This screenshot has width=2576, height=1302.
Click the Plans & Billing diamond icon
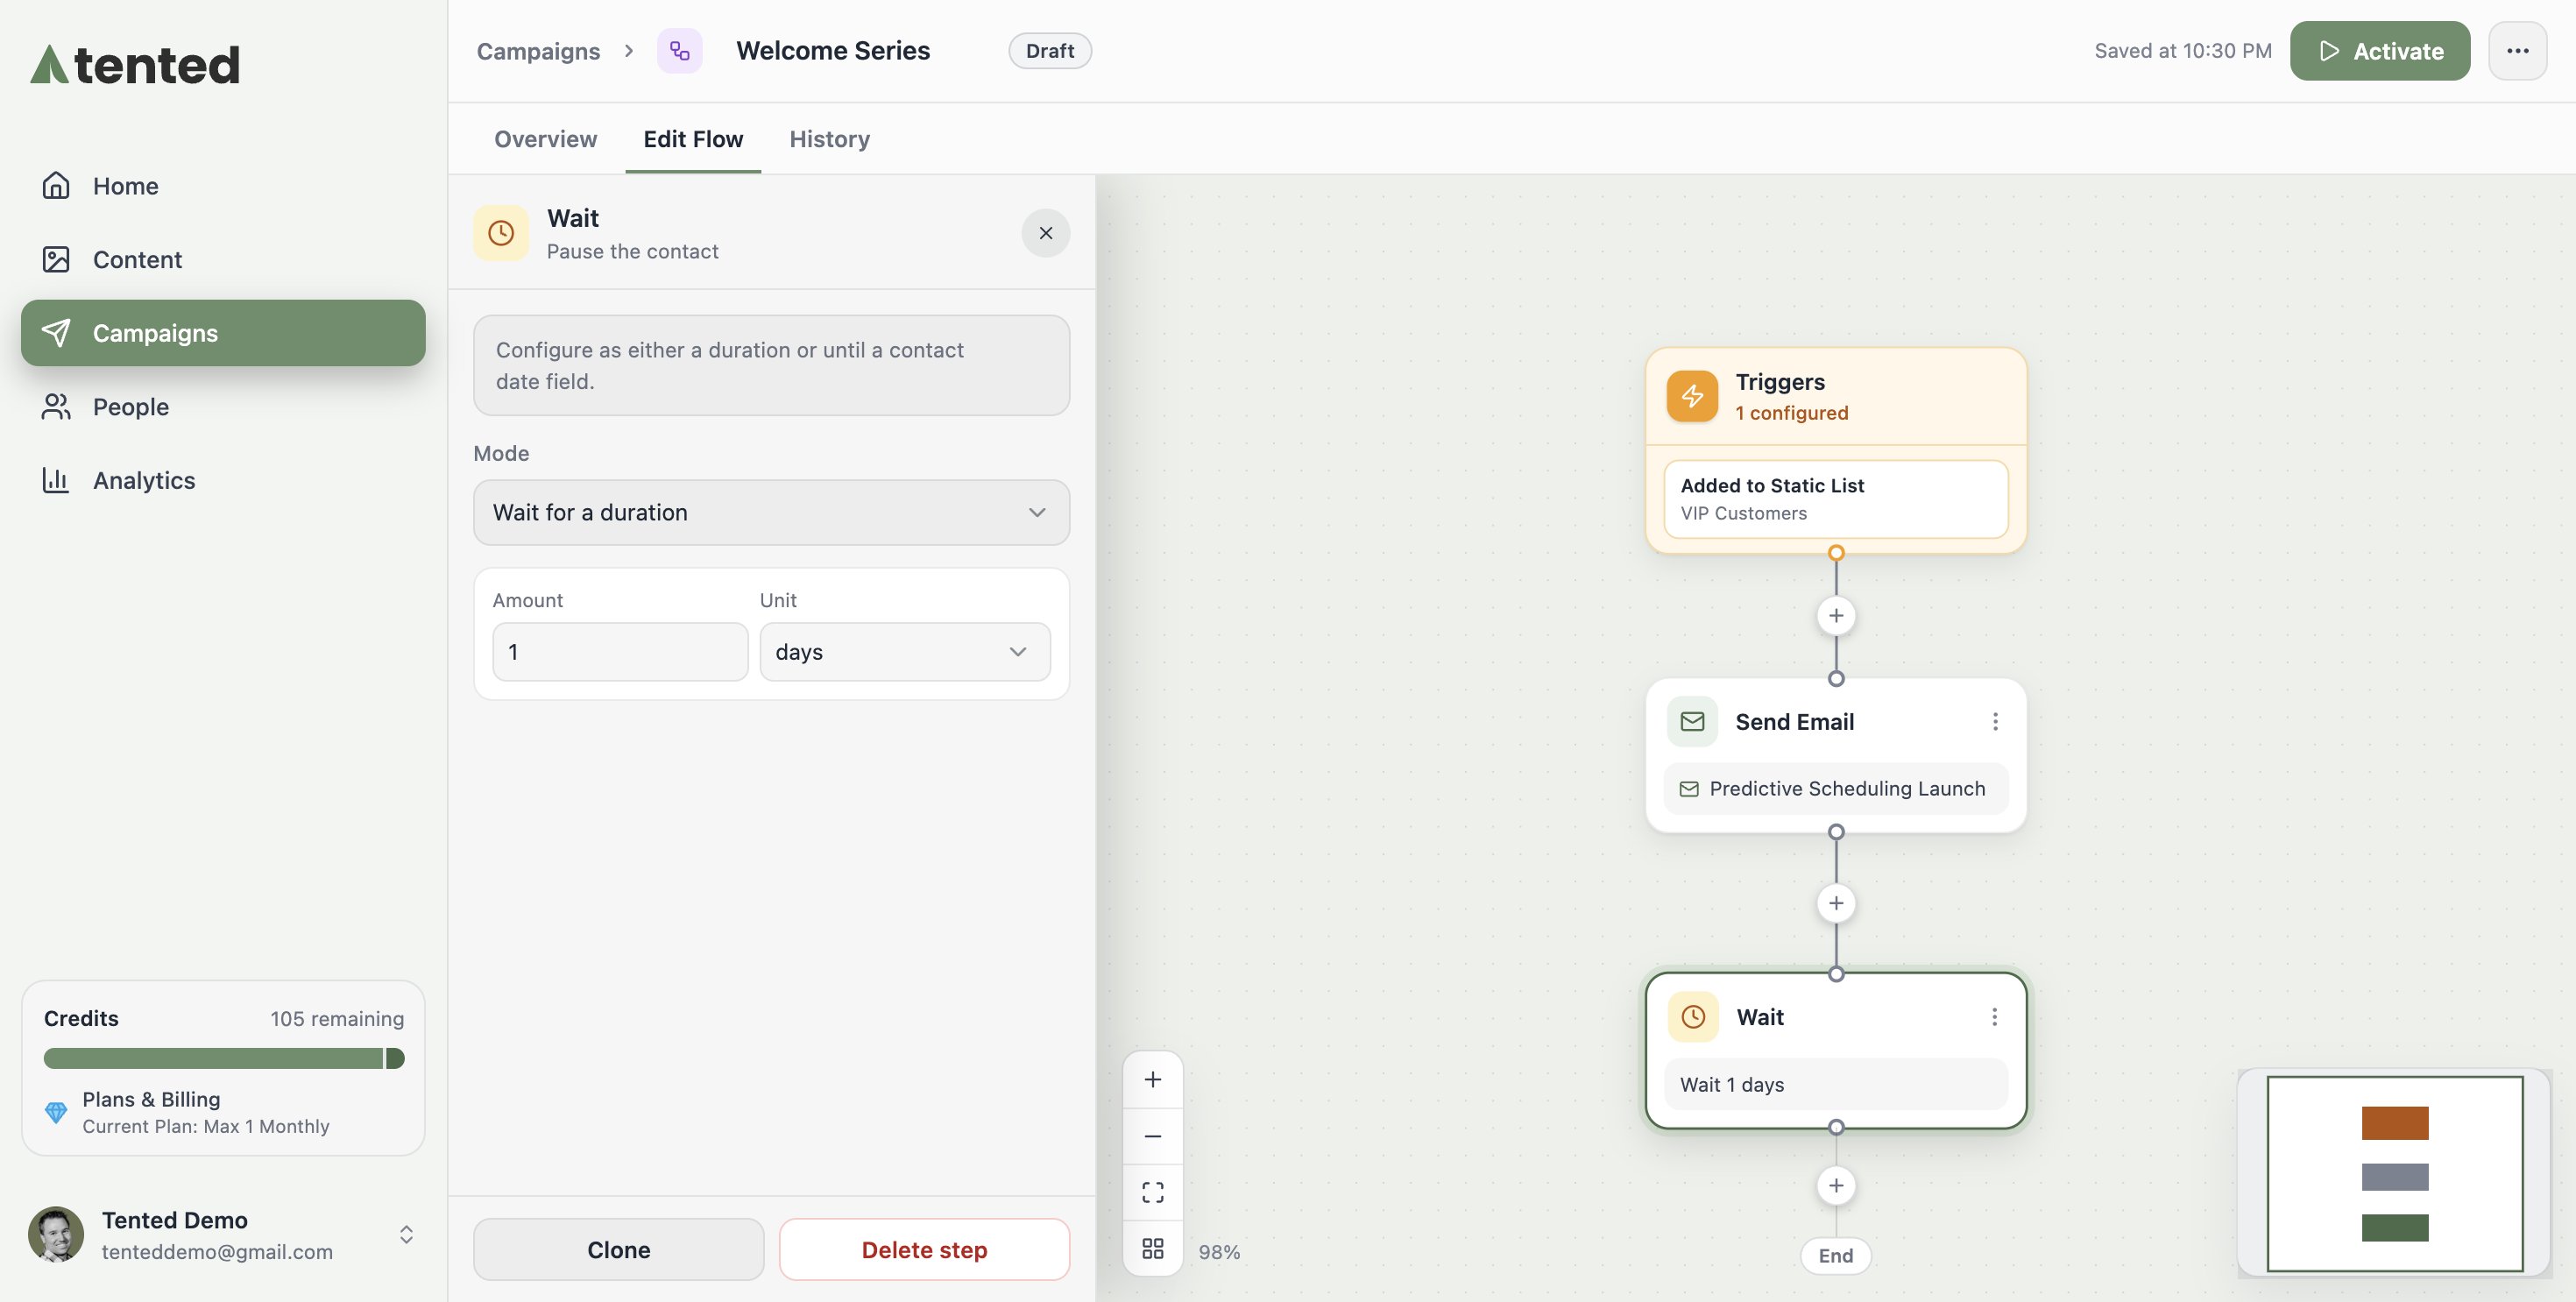click(56, 1112)
